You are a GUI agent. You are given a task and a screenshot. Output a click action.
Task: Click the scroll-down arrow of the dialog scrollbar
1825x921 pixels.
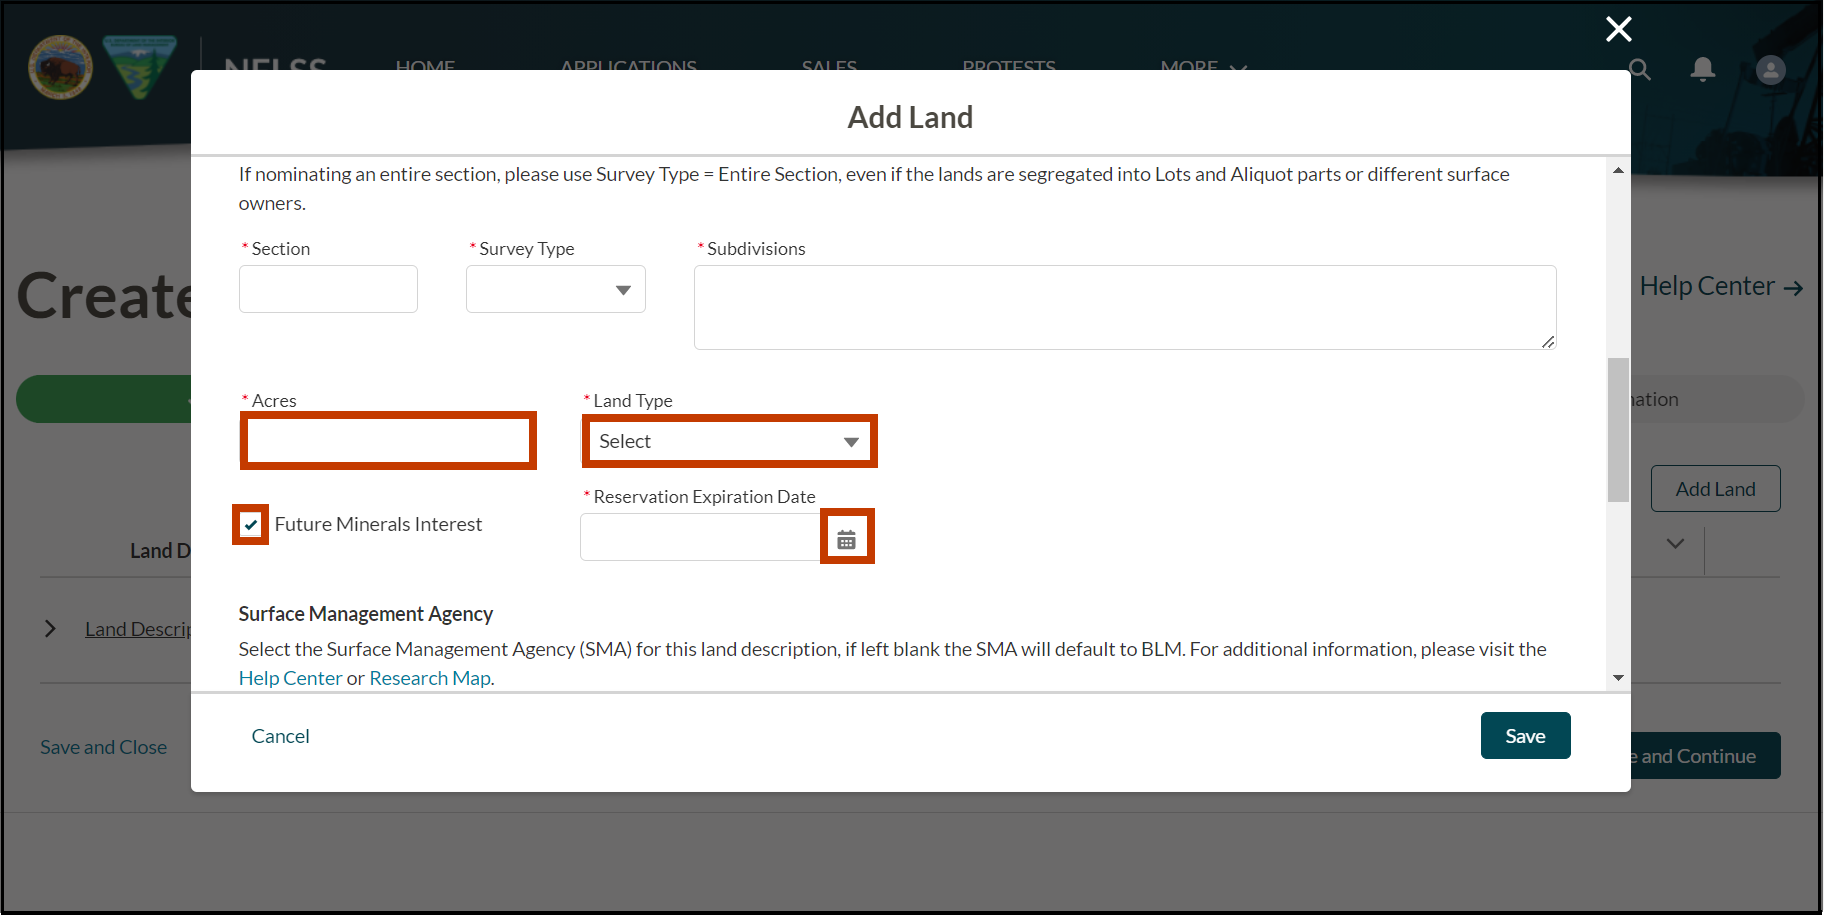1617,678
